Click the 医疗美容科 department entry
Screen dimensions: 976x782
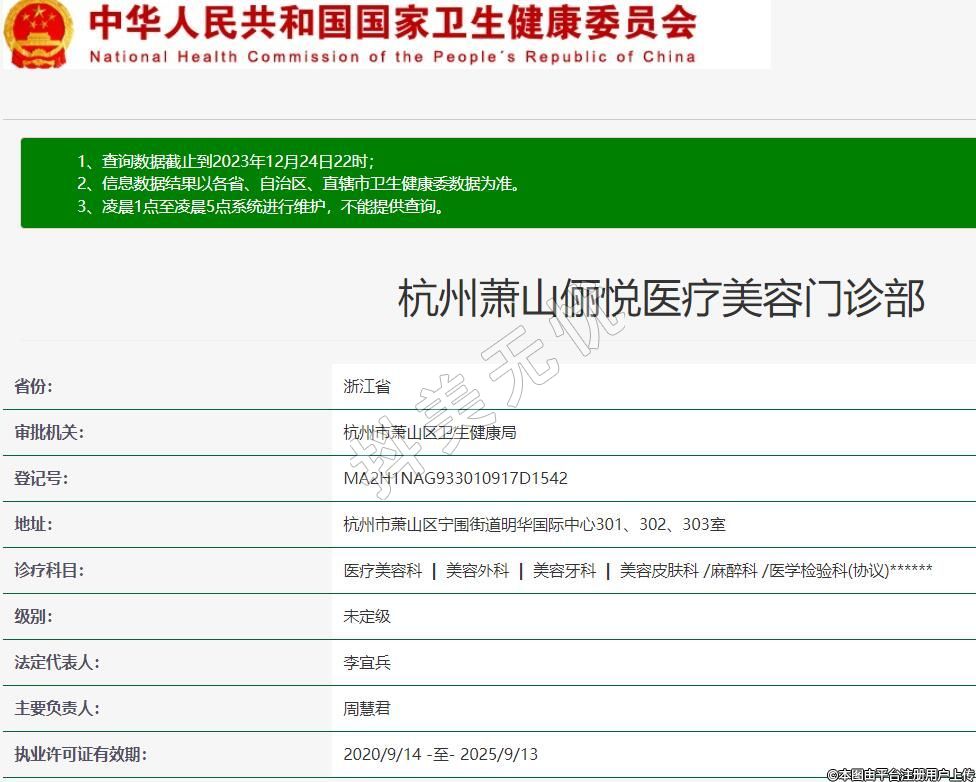coord(383,570)
